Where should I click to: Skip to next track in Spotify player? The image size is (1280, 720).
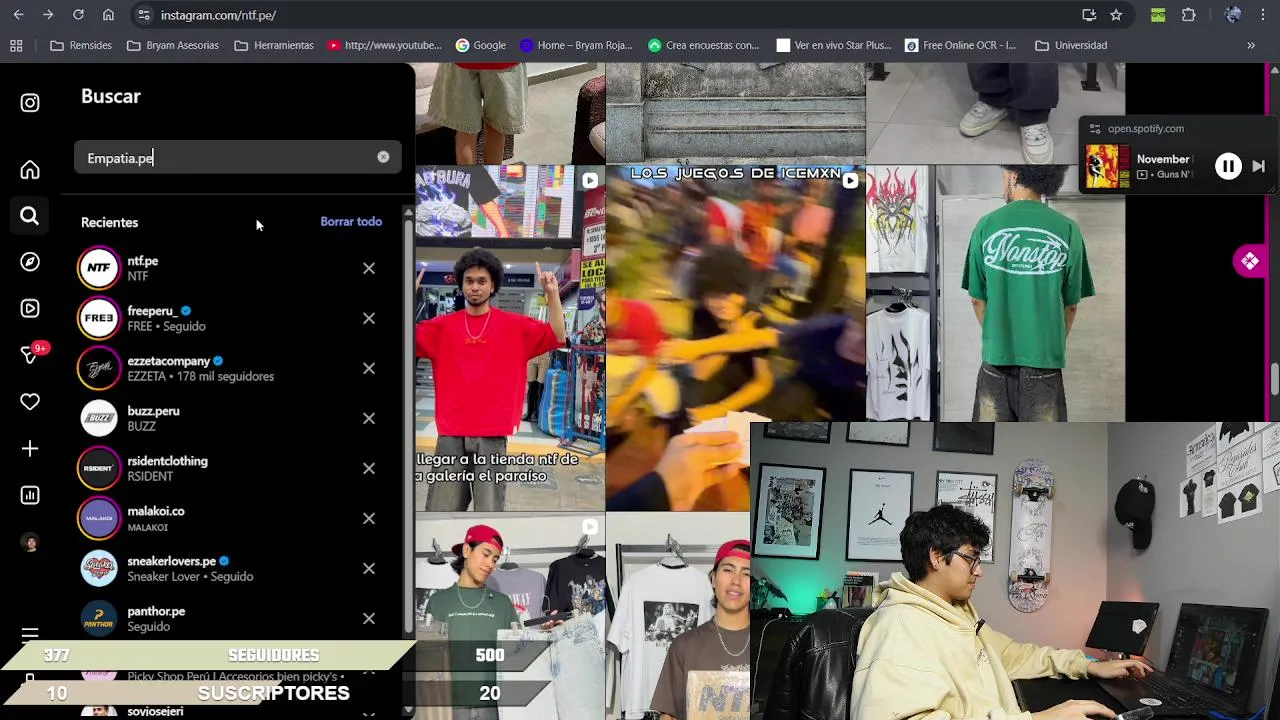1259,166
